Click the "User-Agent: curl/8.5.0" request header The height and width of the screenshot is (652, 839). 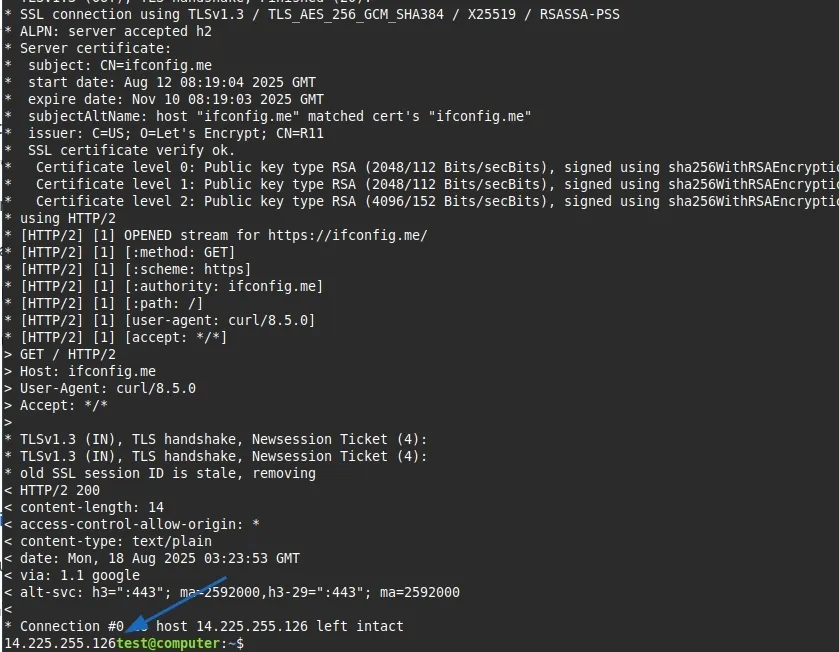[x=108, y=388]
